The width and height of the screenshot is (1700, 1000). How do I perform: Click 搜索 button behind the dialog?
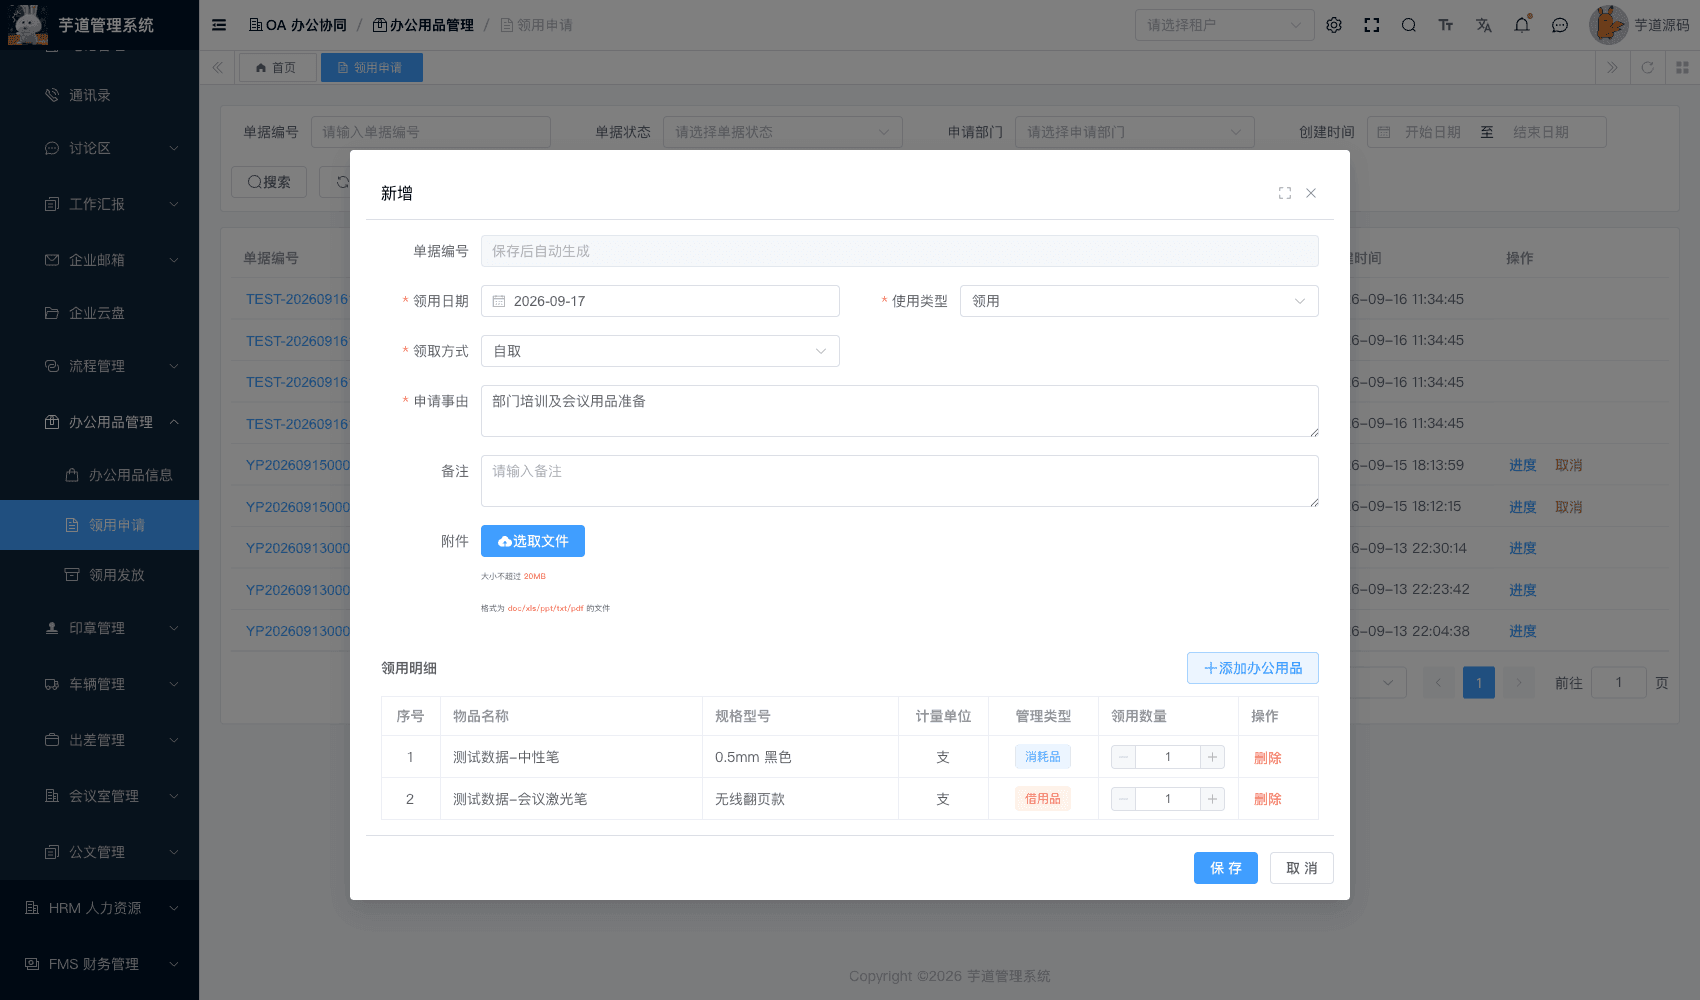pyautogui.click(x=269, y=182)
